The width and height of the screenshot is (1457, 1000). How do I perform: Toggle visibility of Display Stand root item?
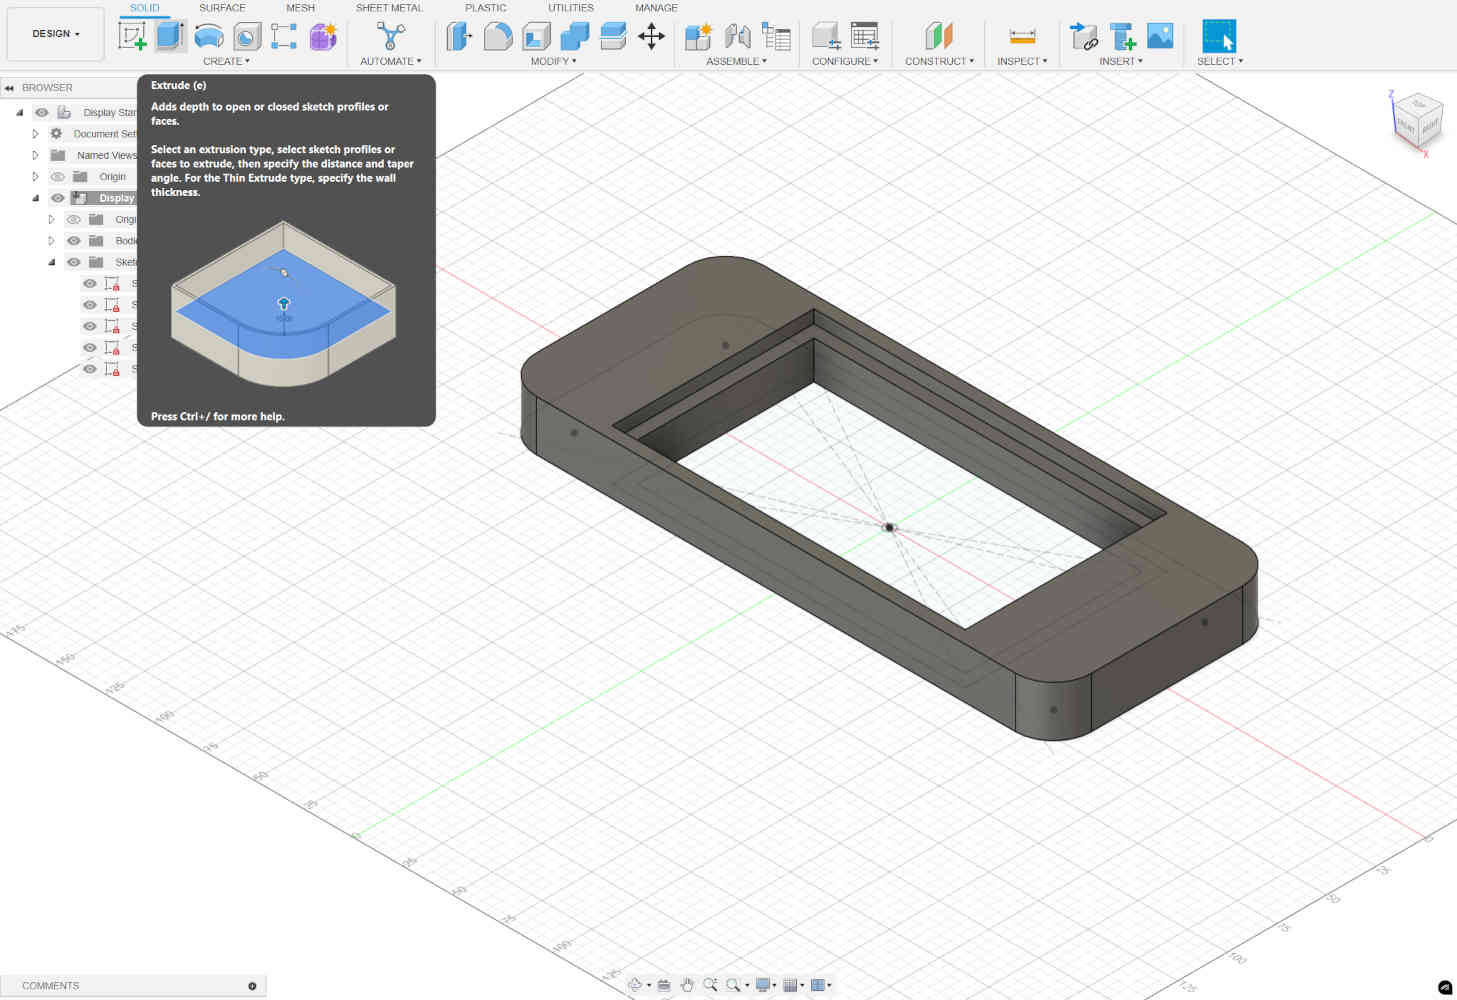[x=42, y=113]
